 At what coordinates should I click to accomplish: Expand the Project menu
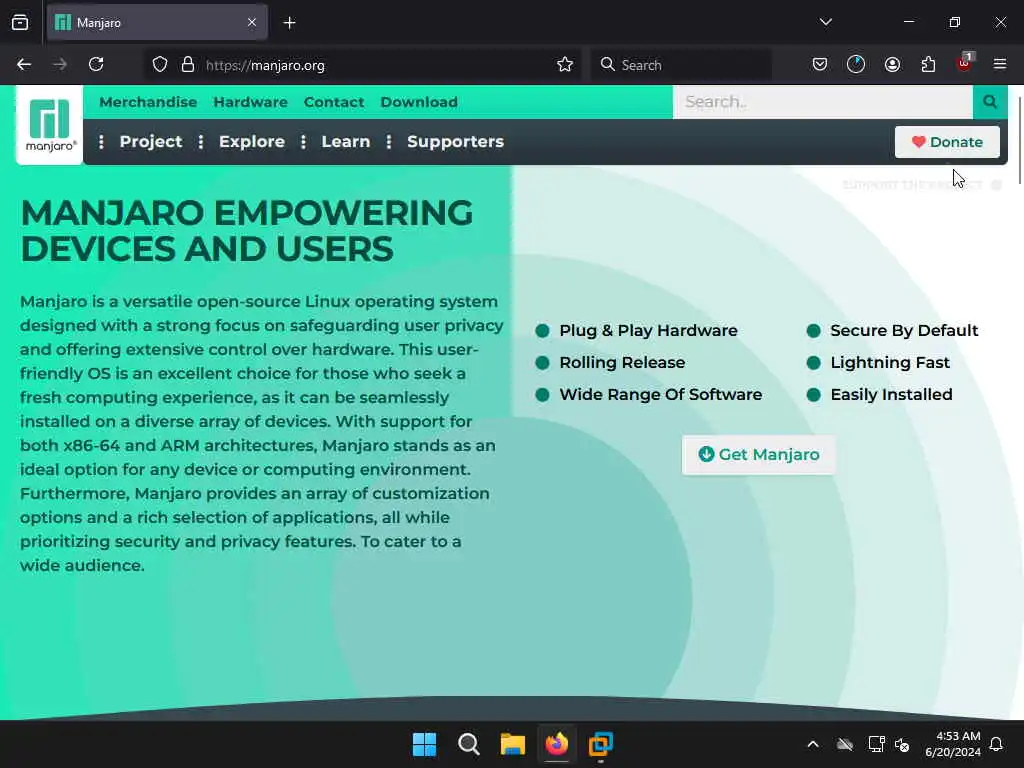(151, 142)
